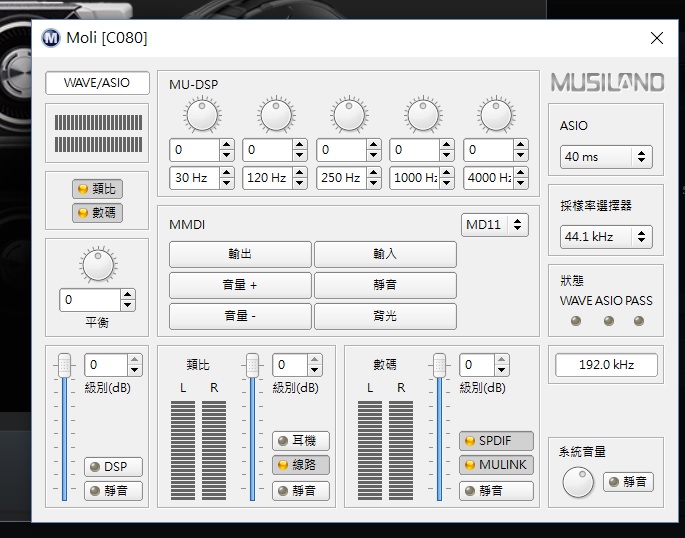This screenshot has height=538, width=685.
Task: Click the 30 Hz EQ gain knob
Action: click(202, 115)
